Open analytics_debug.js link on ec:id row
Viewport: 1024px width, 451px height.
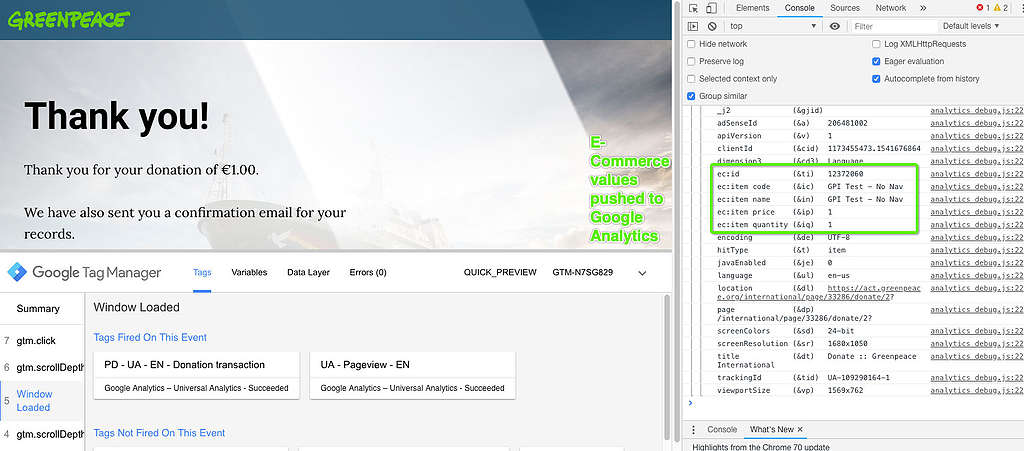click(977, 174)
